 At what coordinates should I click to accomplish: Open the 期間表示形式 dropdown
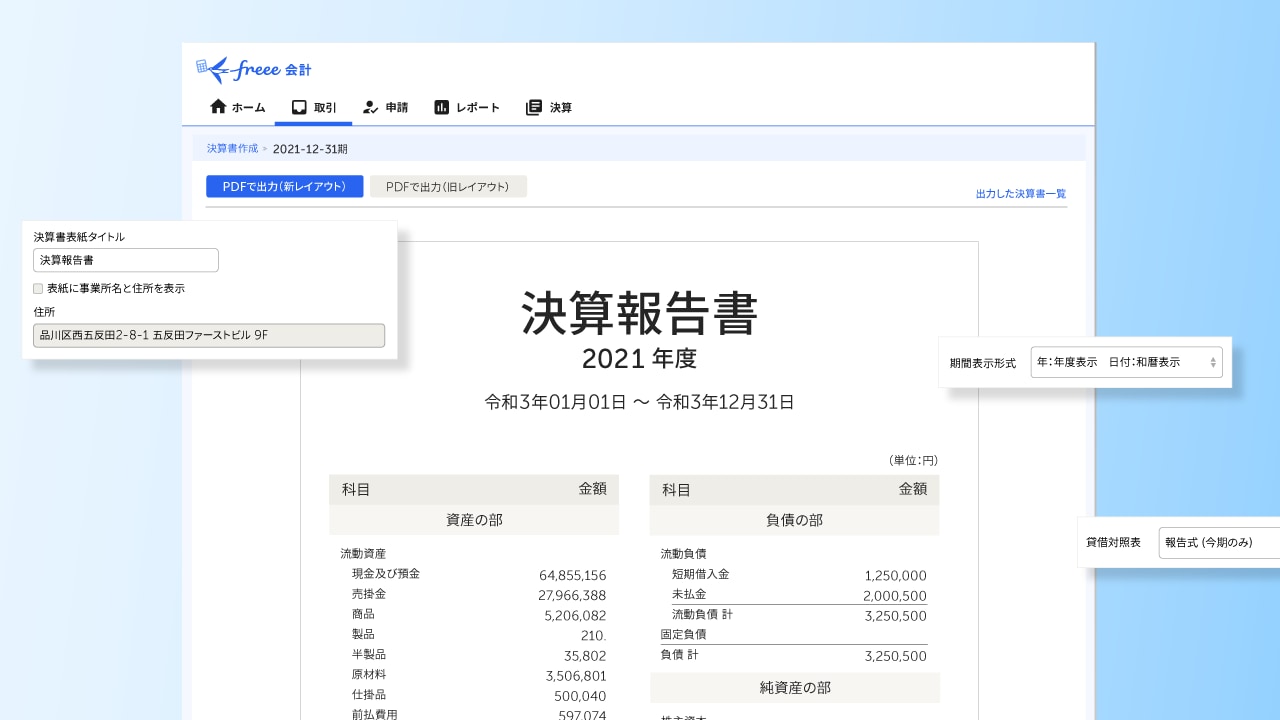pyautogui.click(x=1127, y=362)
